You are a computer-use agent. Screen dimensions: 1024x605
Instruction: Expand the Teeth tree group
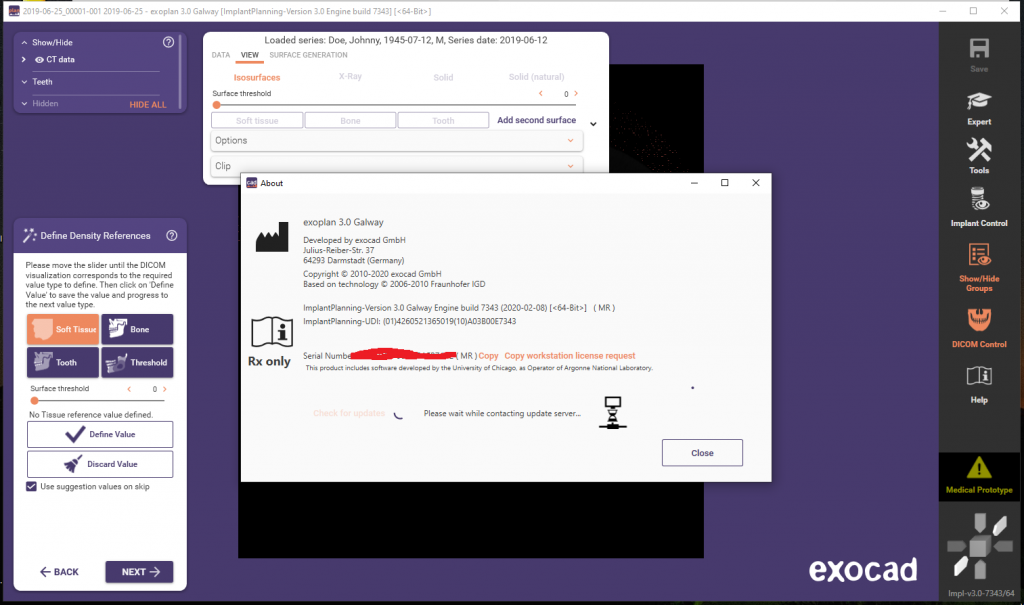click(x=23, y=82)
